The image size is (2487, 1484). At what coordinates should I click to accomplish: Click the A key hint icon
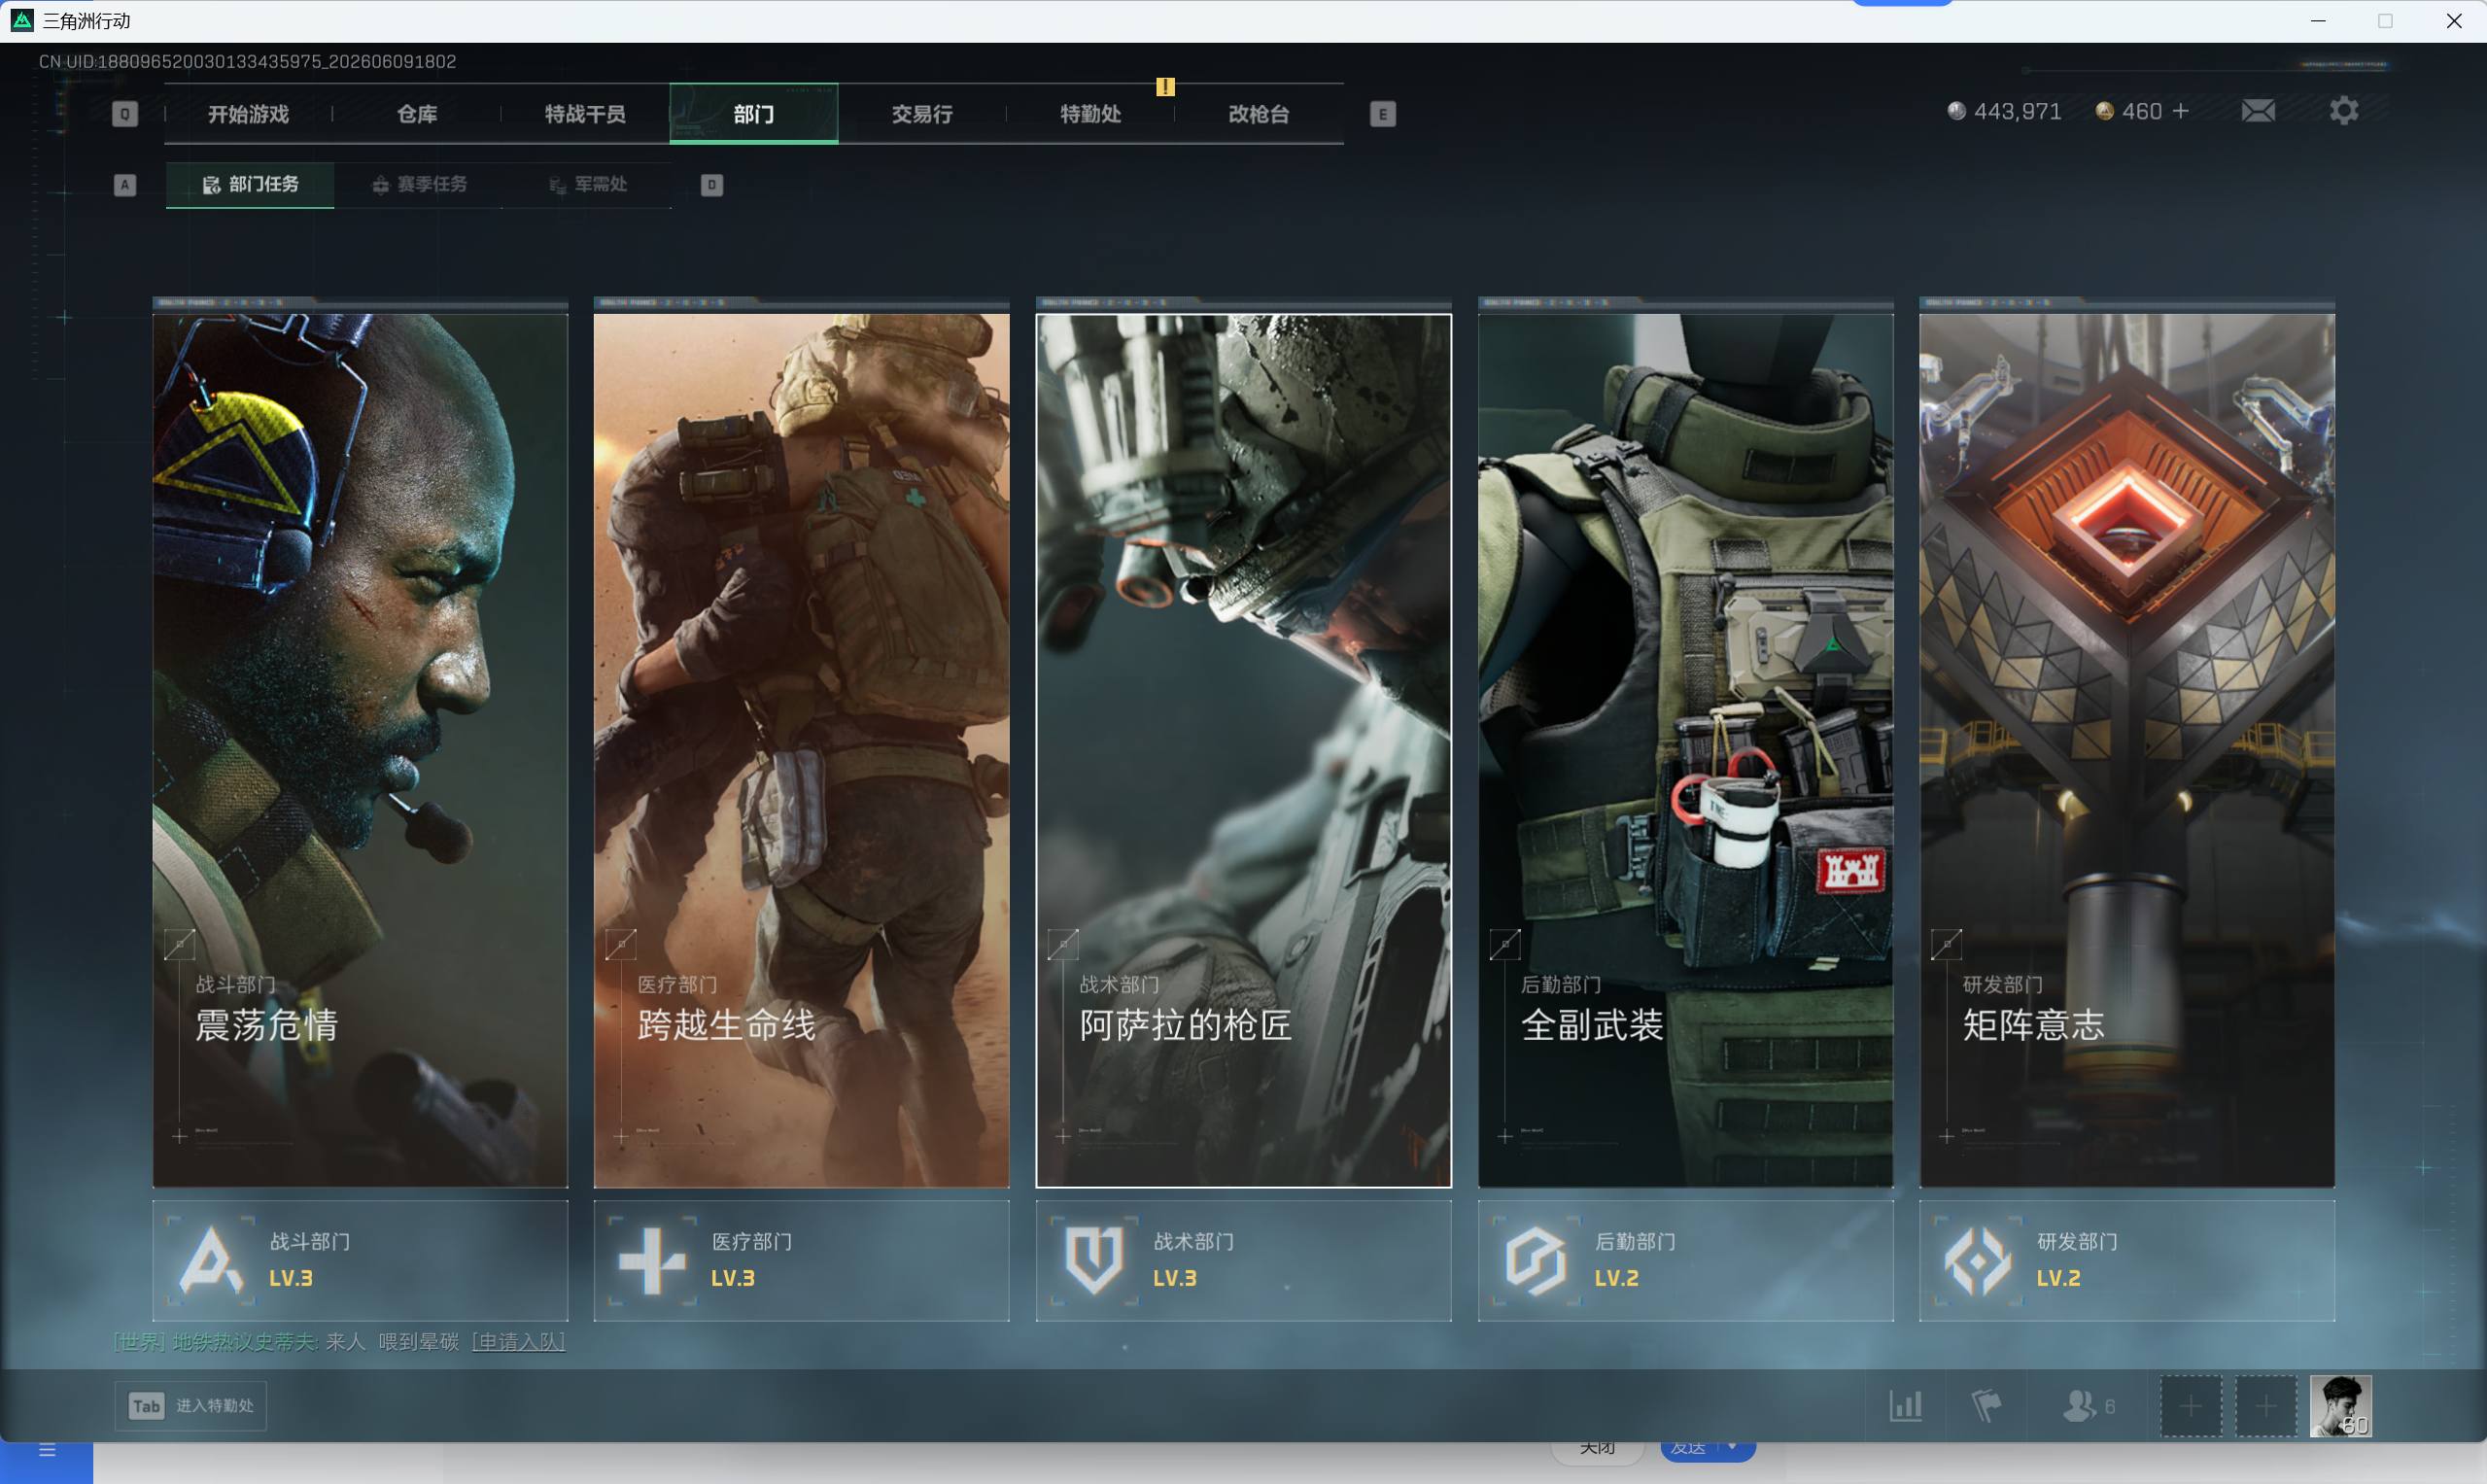[125, 185]
